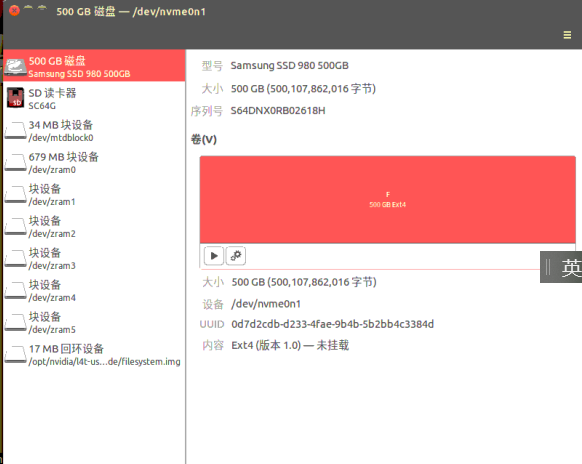The image size is (582, 464).
Task: Select the /dev/zram2 block device
Action: [x=94, y=226]
